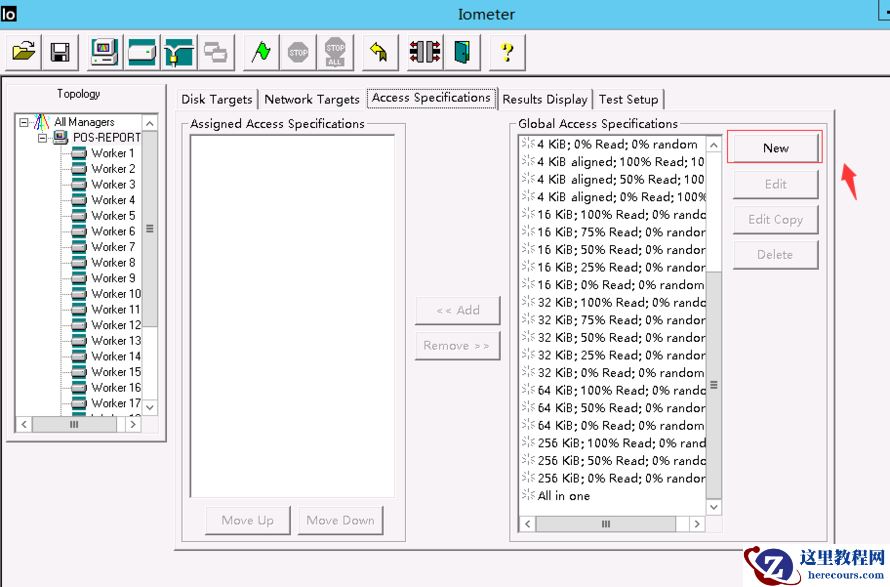Click the Move Down button
The image size is (890, 587).
(x=341, y=521)
